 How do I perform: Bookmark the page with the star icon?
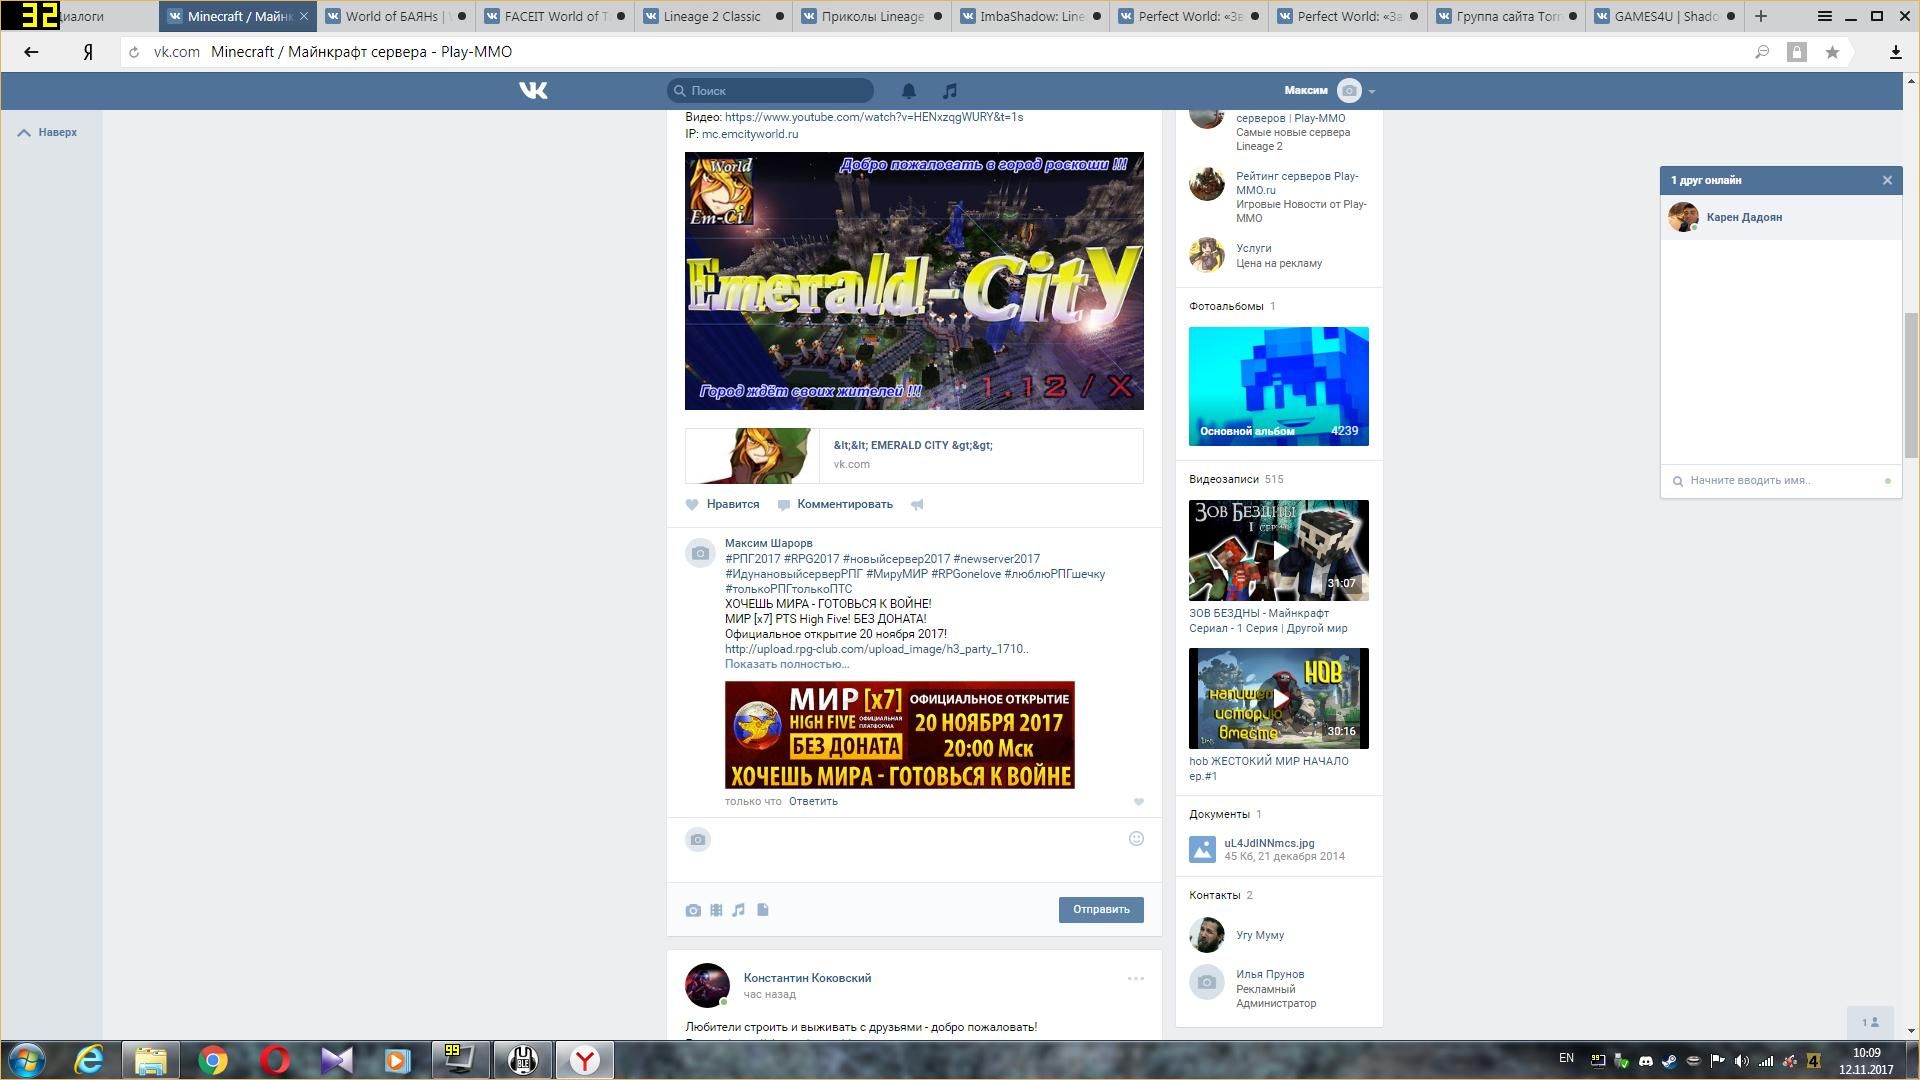tap(1832, 52)
